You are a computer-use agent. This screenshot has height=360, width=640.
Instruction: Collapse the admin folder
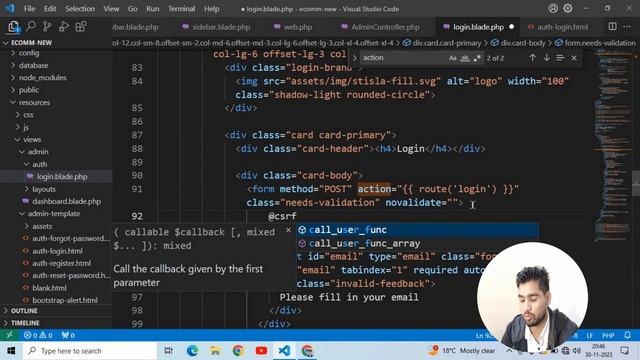click(56, 151)
